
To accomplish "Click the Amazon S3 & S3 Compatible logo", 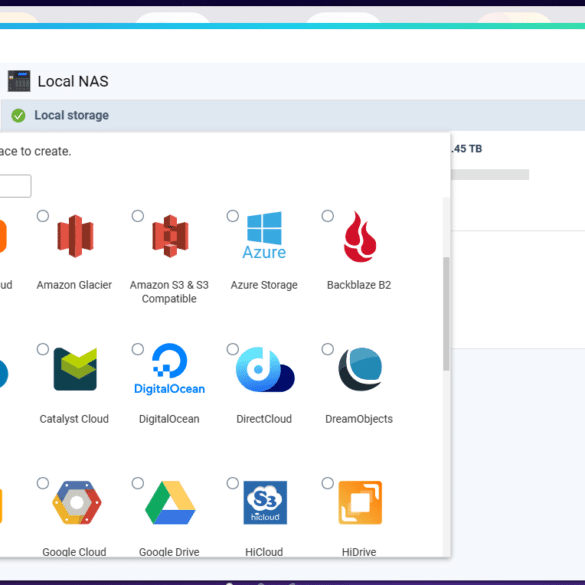I will click(170, 236).
